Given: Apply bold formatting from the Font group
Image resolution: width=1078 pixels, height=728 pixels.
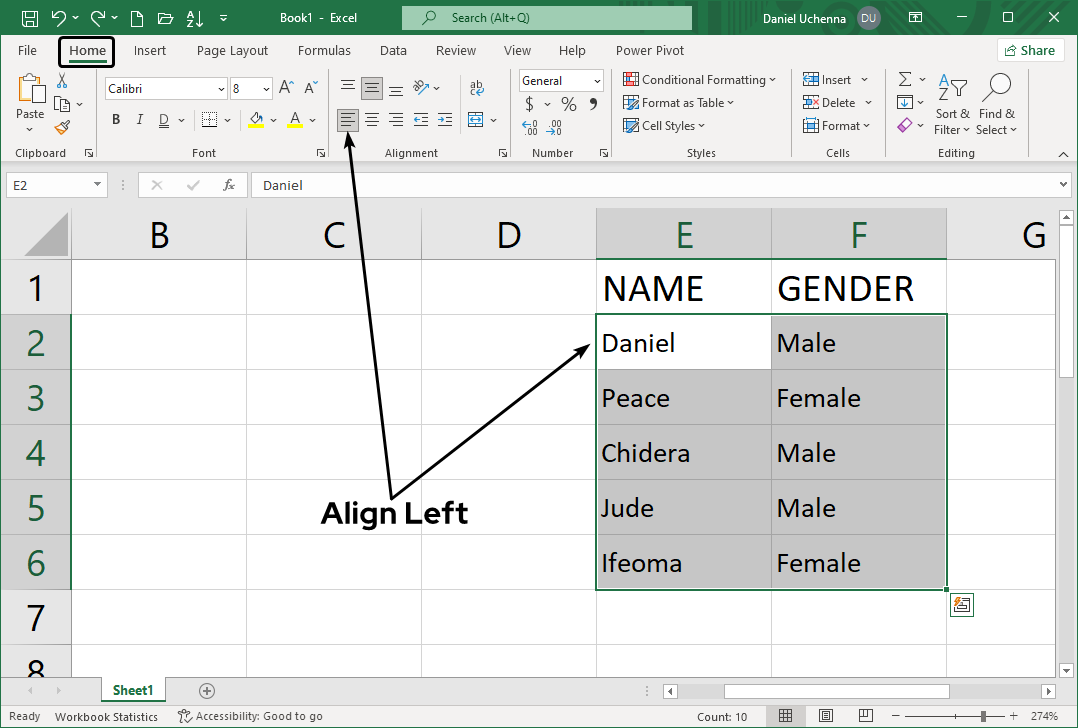Looking at the screenshot, I should point(115,119).
